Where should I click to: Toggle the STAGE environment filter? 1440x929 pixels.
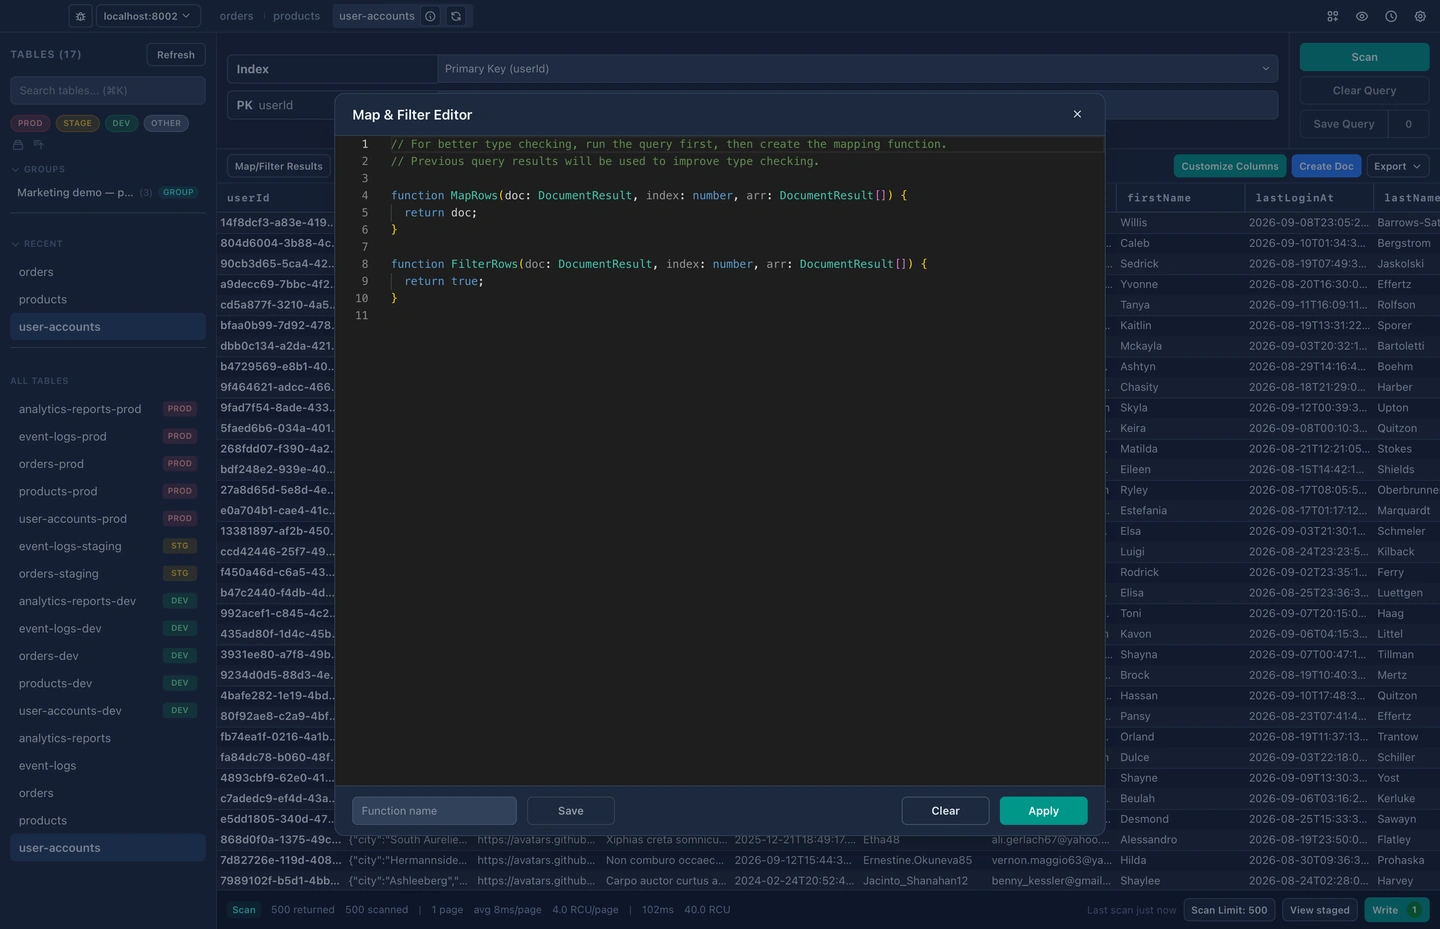77,123
